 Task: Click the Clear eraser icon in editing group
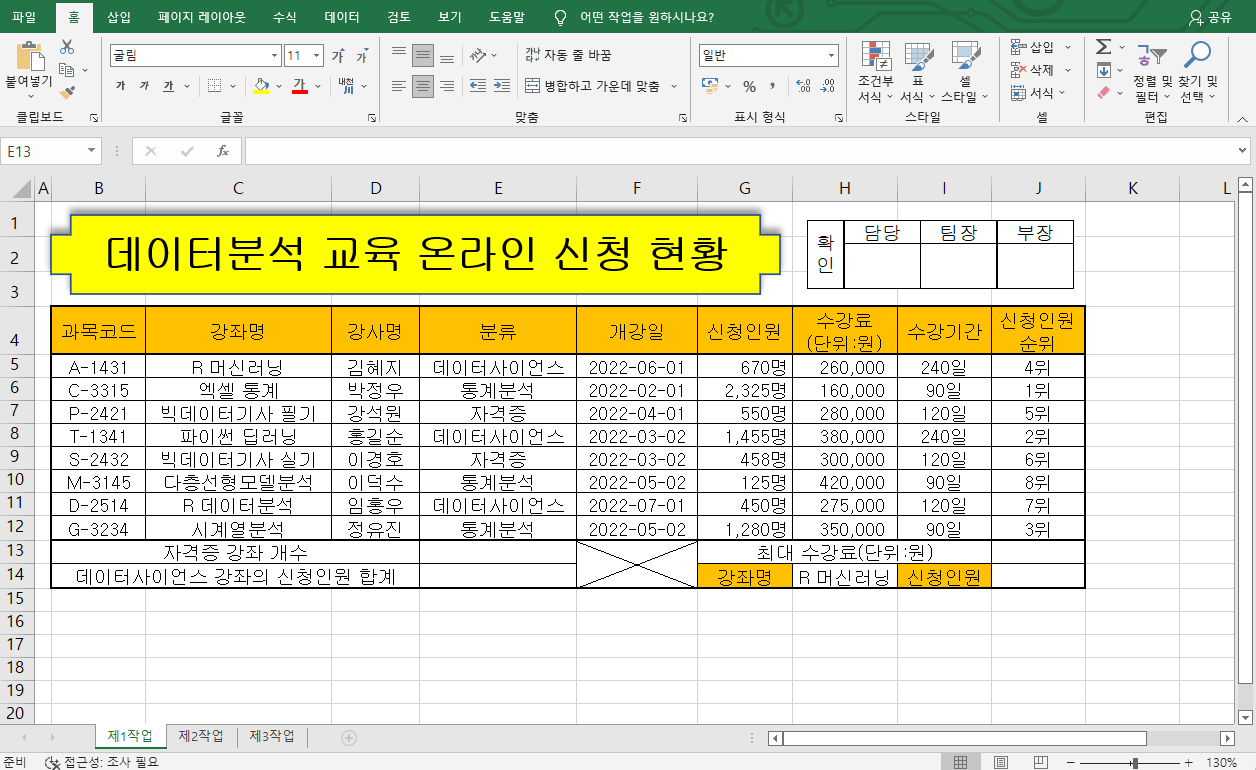1103,92
